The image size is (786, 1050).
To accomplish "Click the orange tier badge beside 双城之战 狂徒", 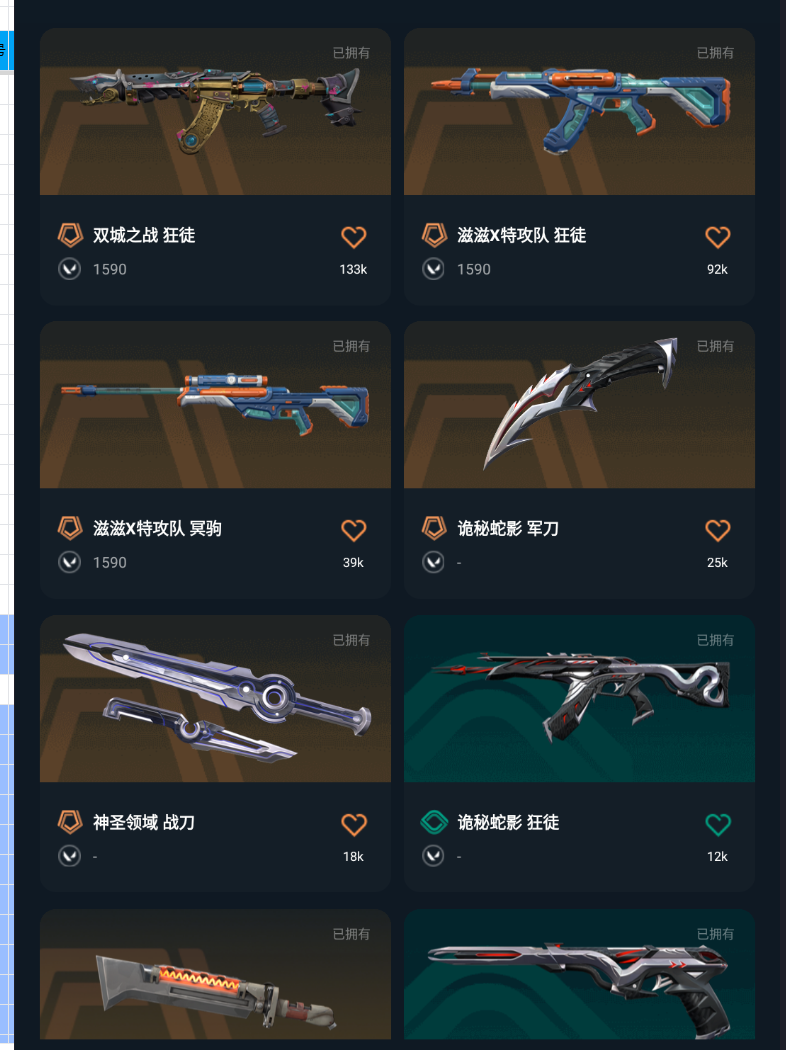I will (x=70, y=235).
